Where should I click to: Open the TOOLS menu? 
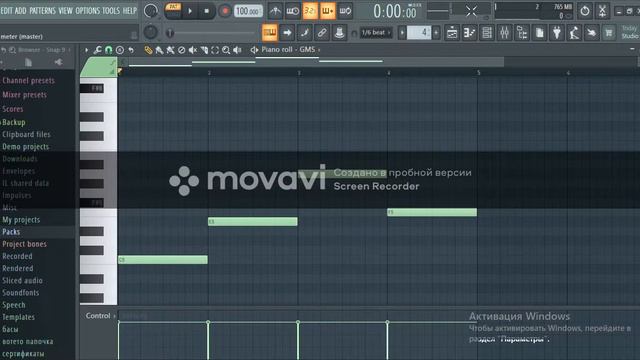click(111, 11)
